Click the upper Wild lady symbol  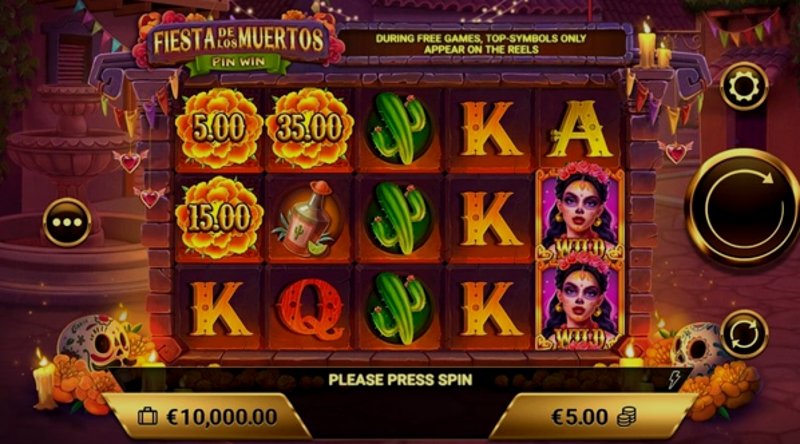[x=580, y=215]
